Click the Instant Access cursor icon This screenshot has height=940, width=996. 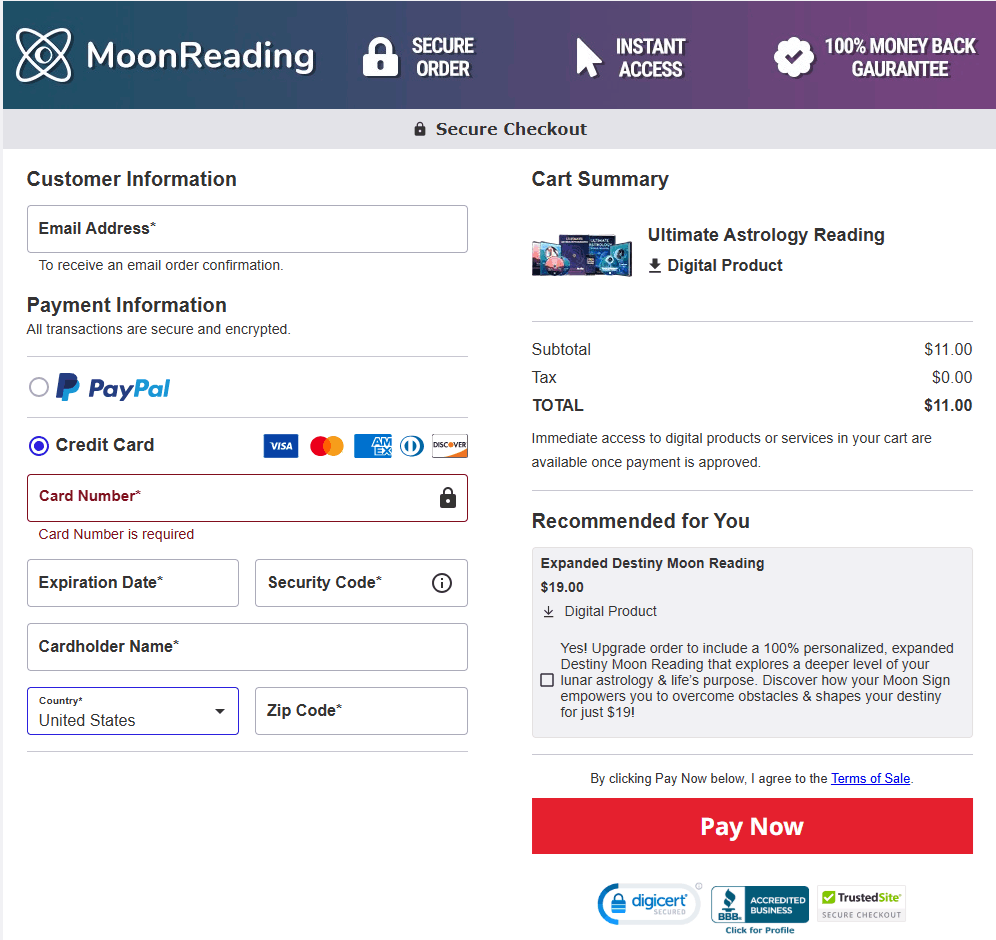(588, 57)
